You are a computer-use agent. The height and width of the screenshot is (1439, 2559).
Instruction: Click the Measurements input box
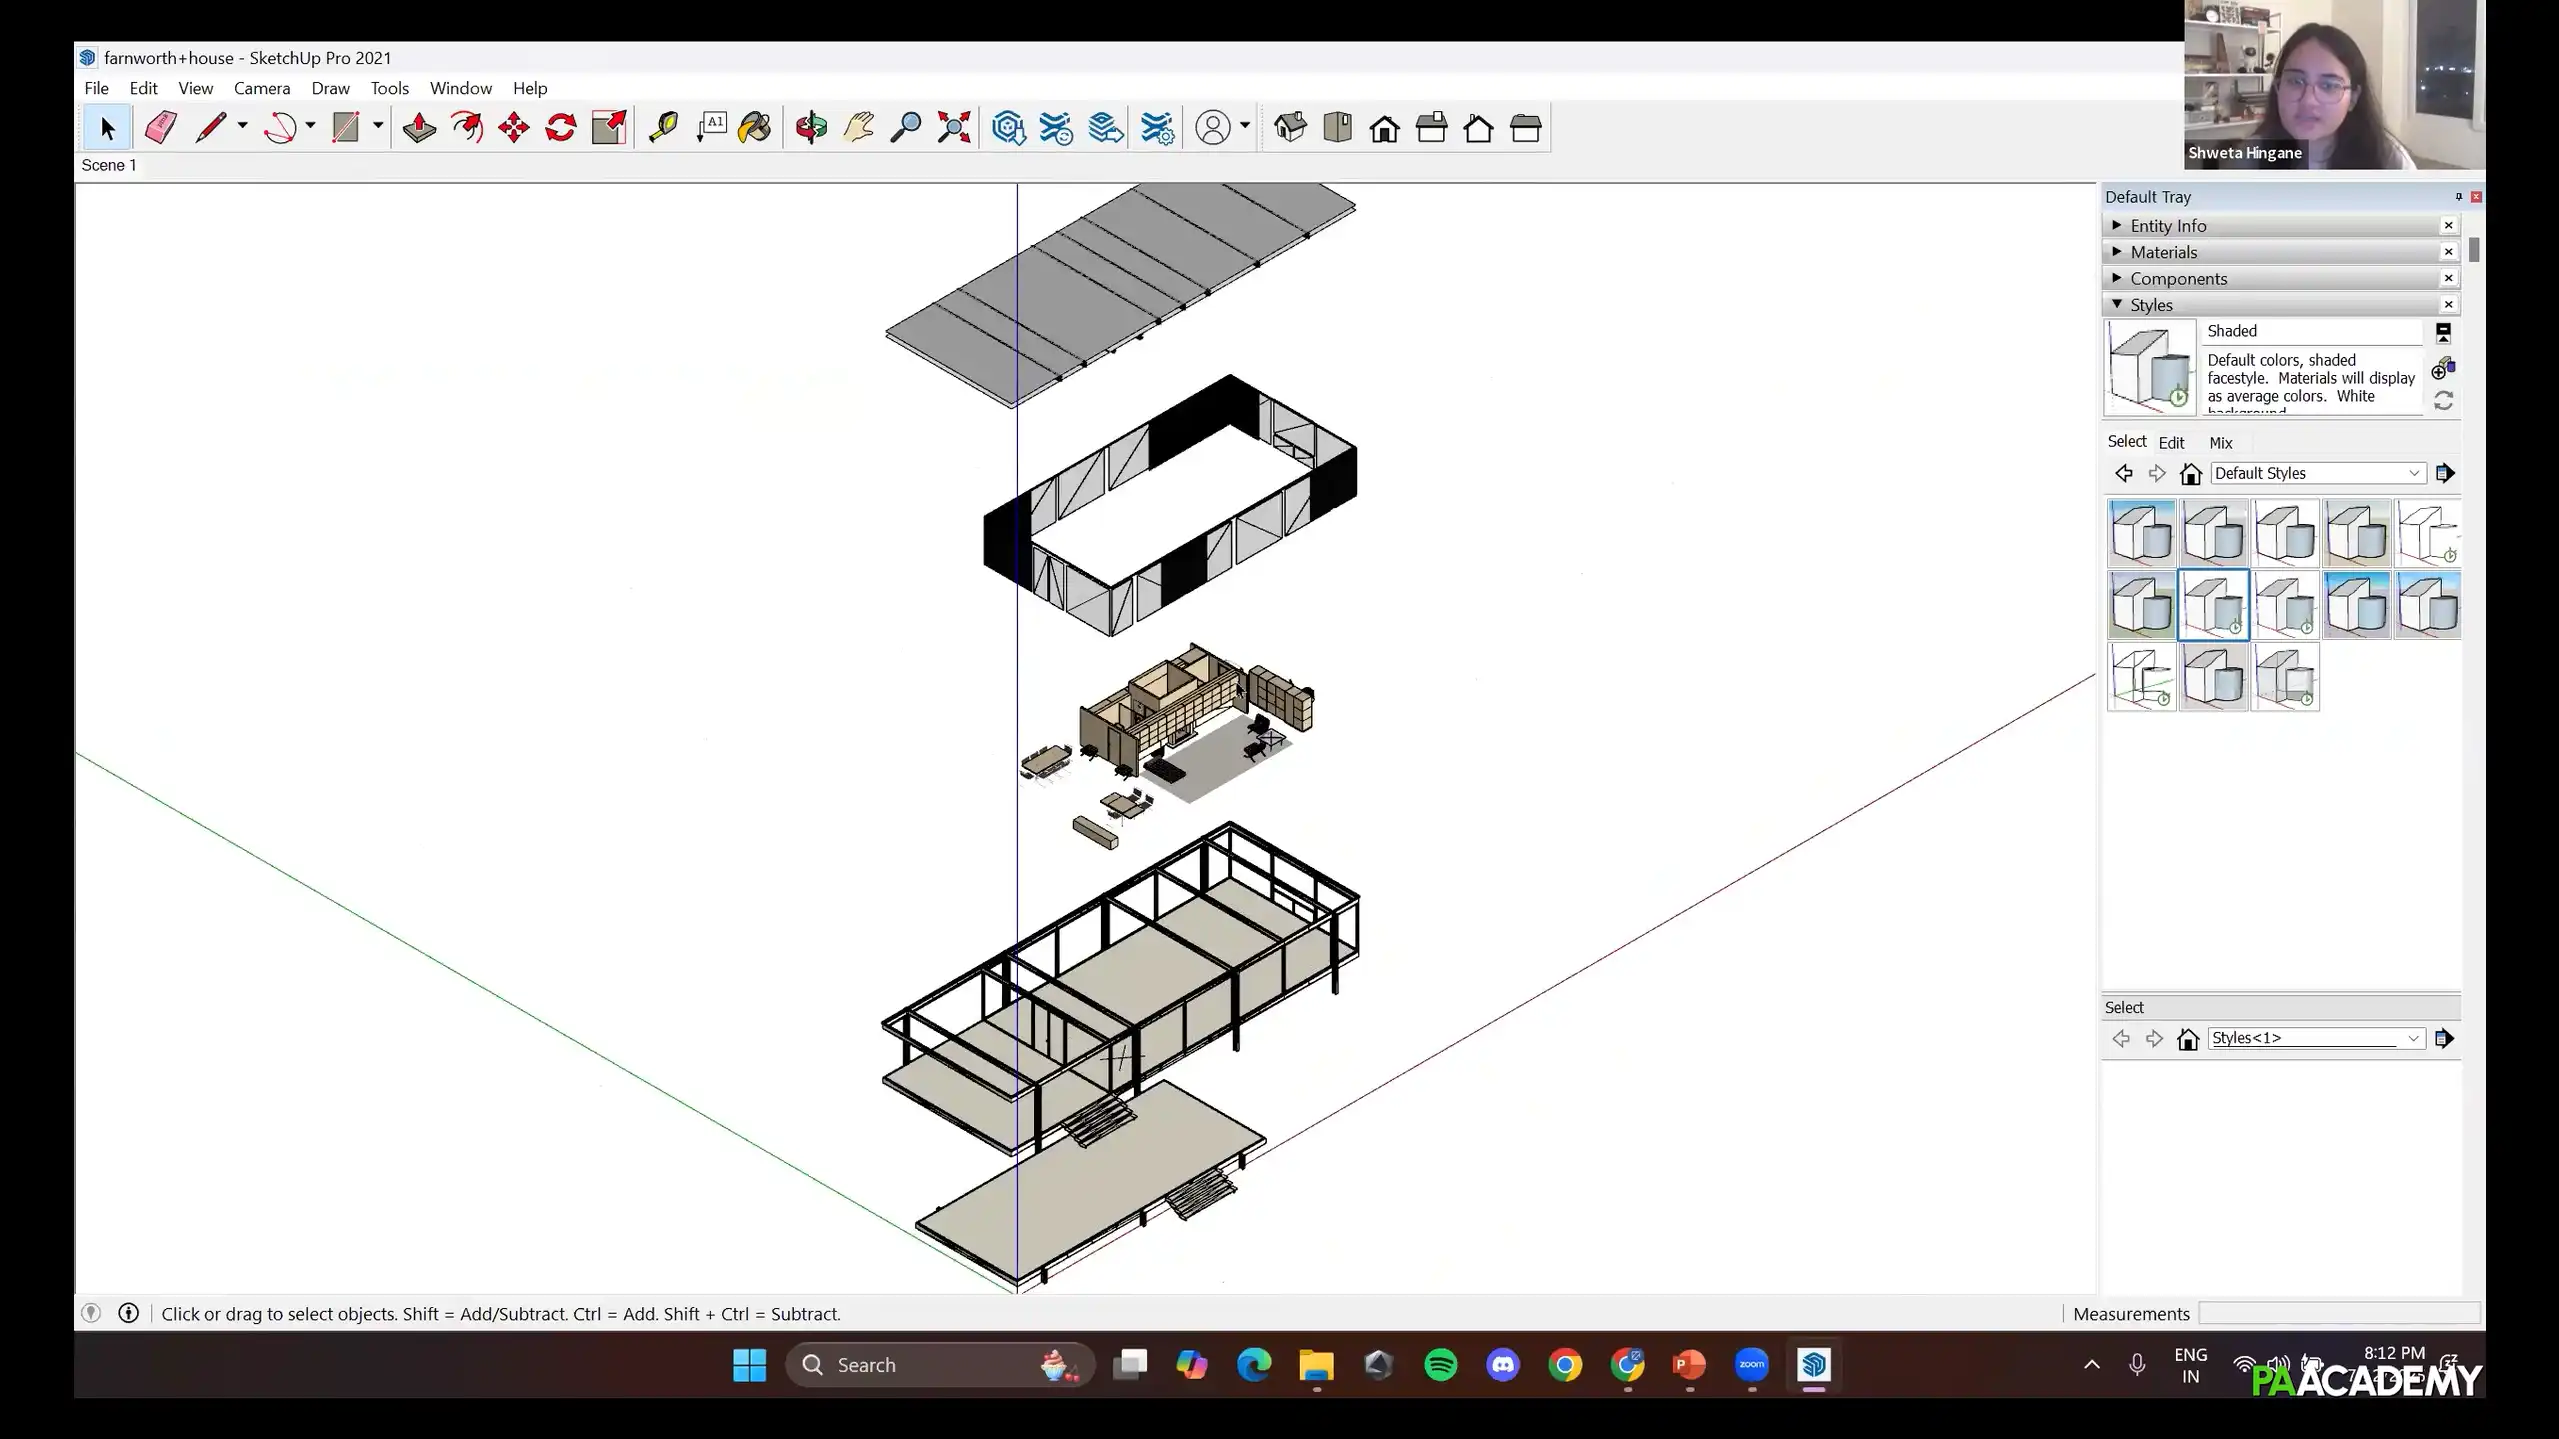pos(2338,1314)
